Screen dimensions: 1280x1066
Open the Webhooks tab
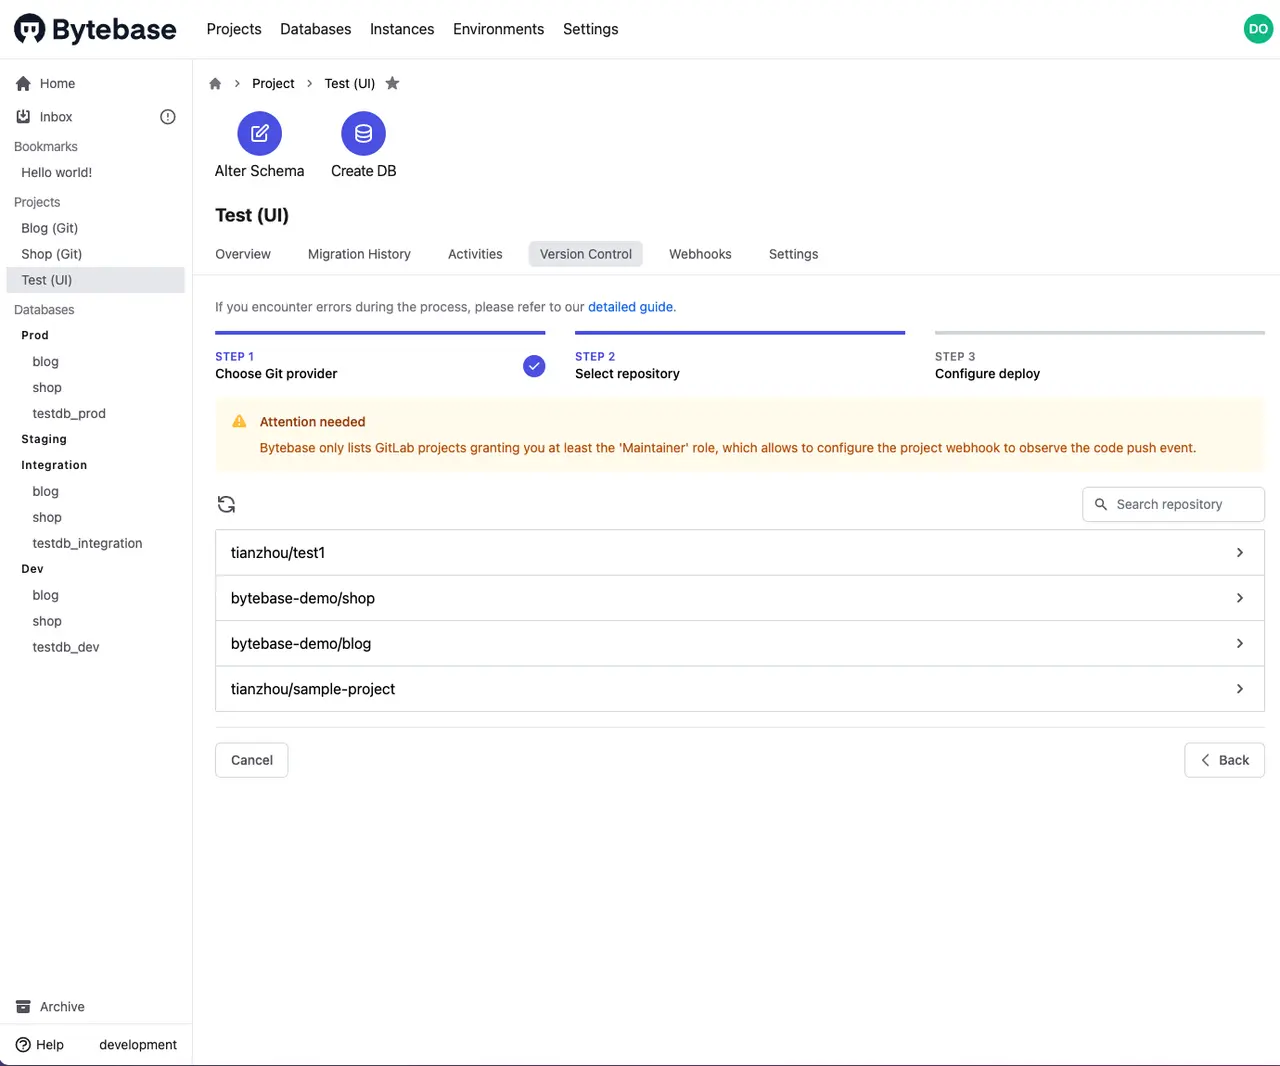coord(700,254)
